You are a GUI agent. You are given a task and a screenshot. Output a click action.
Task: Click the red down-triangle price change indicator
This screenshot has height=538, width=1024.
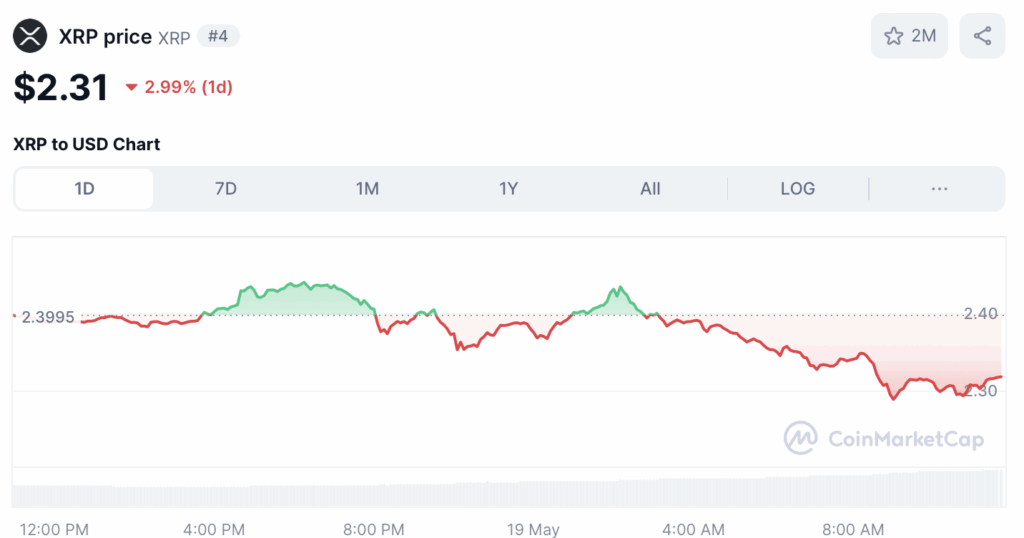pos(131,87)
